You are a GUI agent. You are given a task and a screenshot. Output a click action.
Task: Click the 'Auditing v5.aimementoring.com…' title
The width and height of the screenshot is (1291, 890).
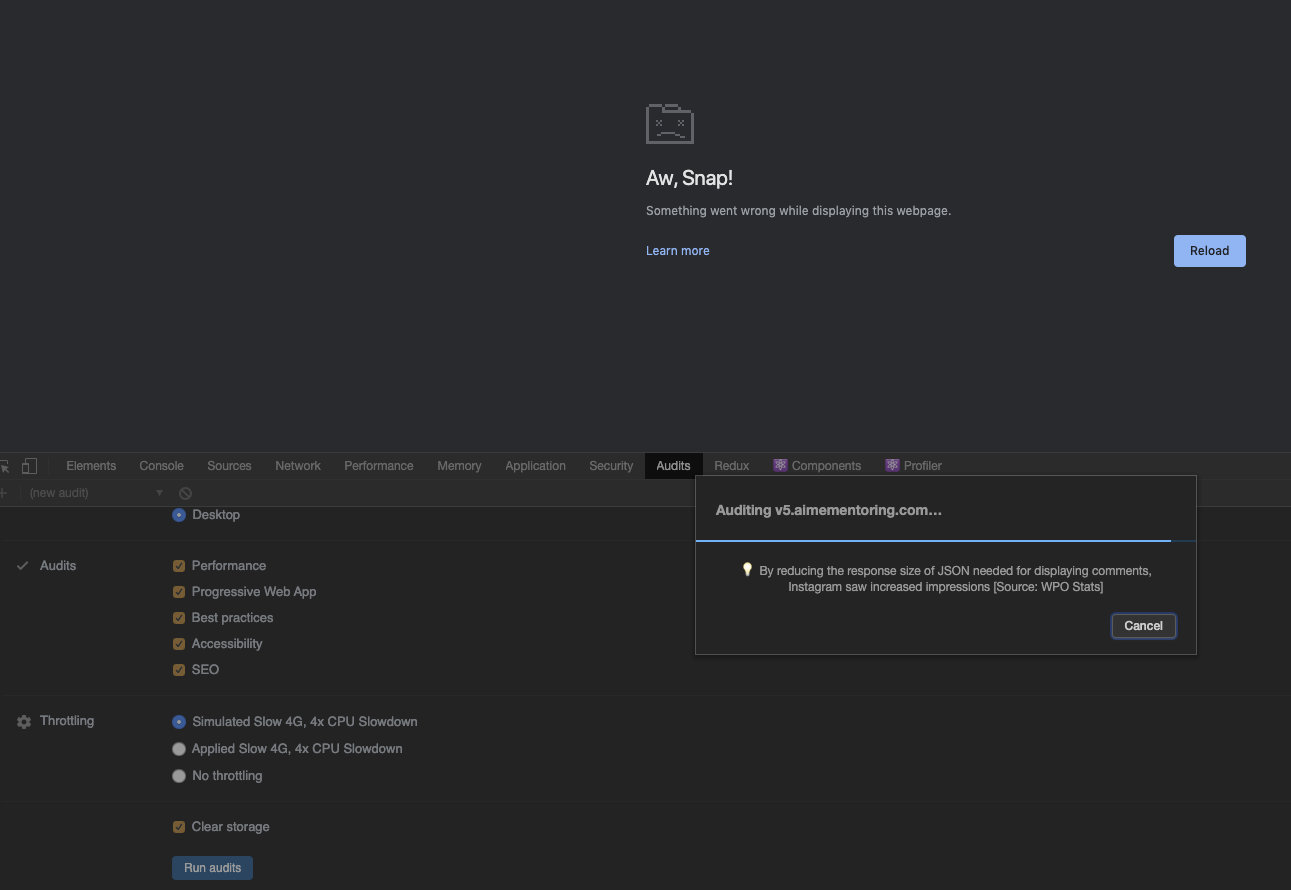pos(828,510)
